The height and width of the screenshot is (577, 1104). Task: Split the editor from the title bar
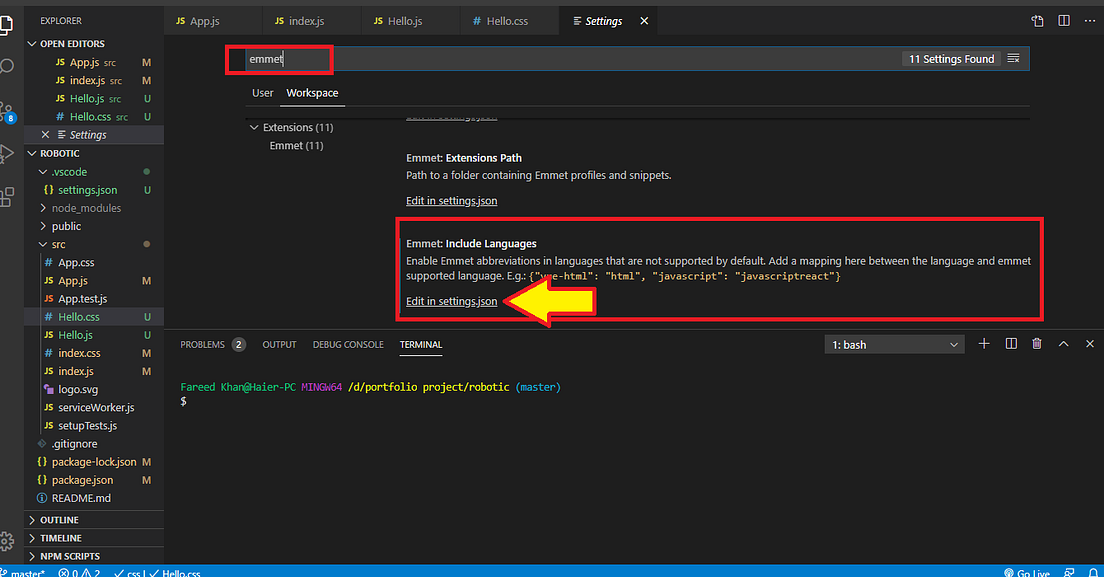pyautogui.click(x=1063, y=20)
